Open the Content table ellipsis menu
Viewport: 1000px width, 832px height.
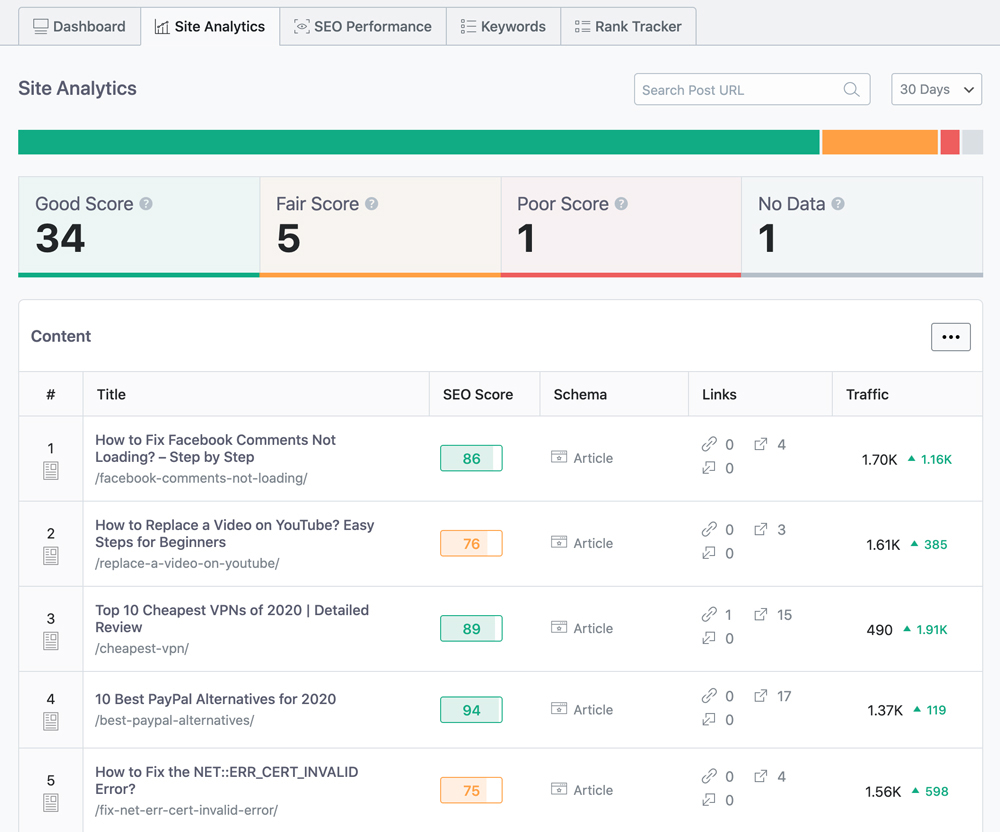point(951,337)
